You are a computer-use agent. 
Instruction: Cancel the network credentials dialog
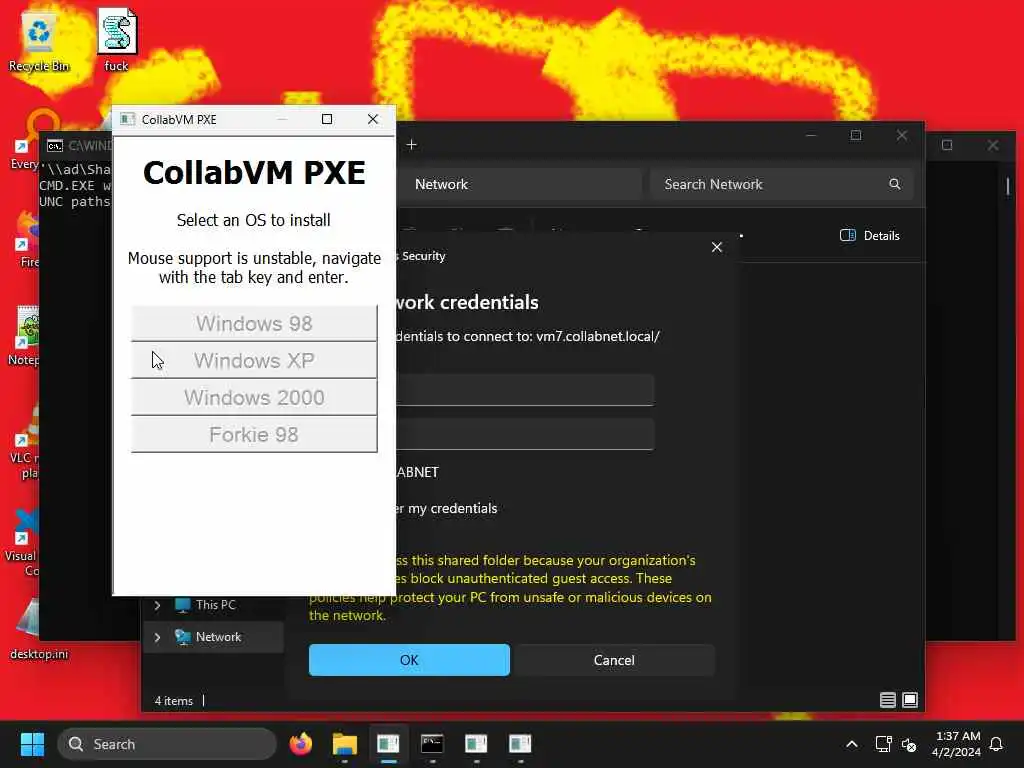click(614, 660)
